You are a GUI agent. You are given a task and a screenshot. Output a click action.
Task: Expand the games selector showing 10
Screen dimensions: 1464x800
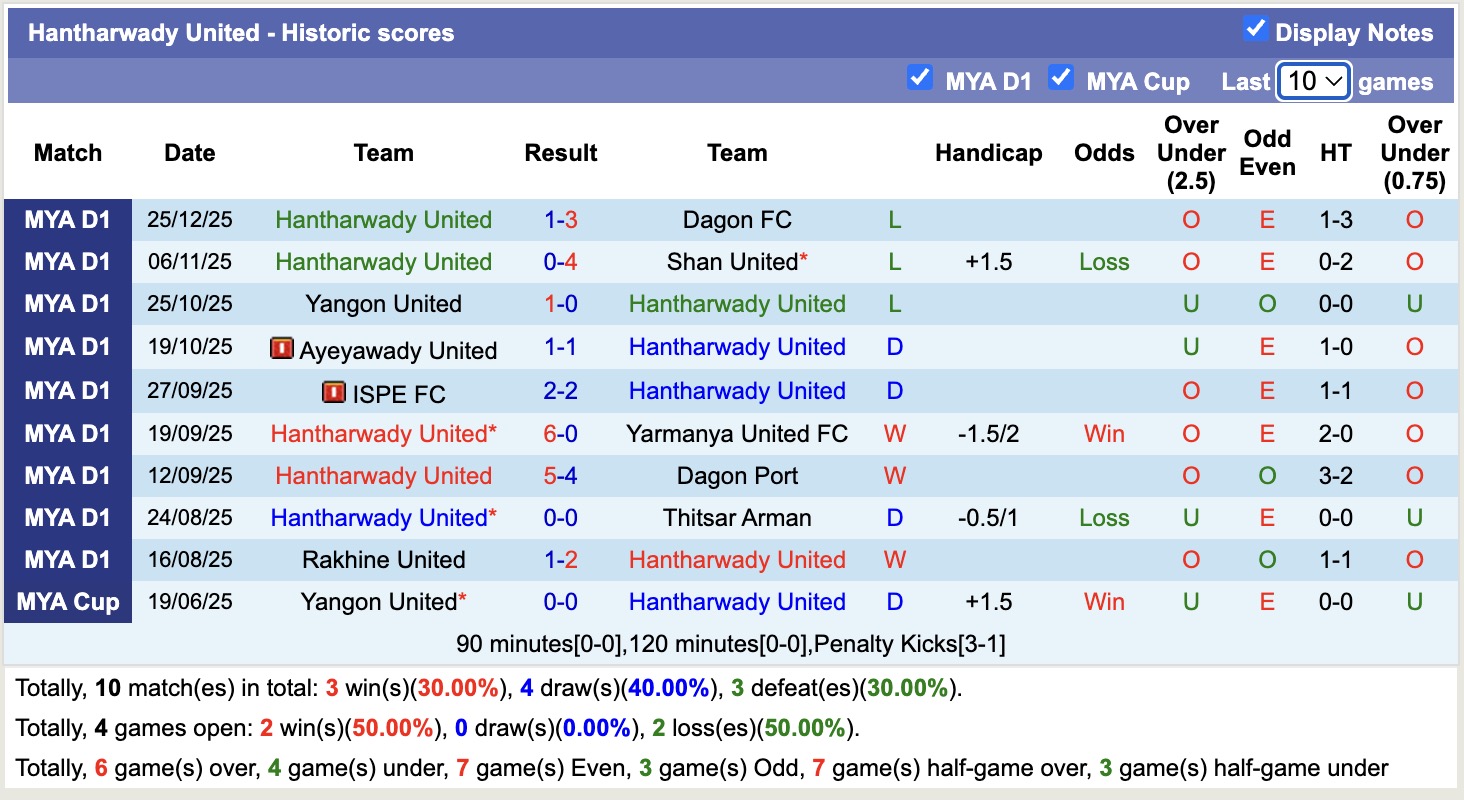tap(1314, 81)
